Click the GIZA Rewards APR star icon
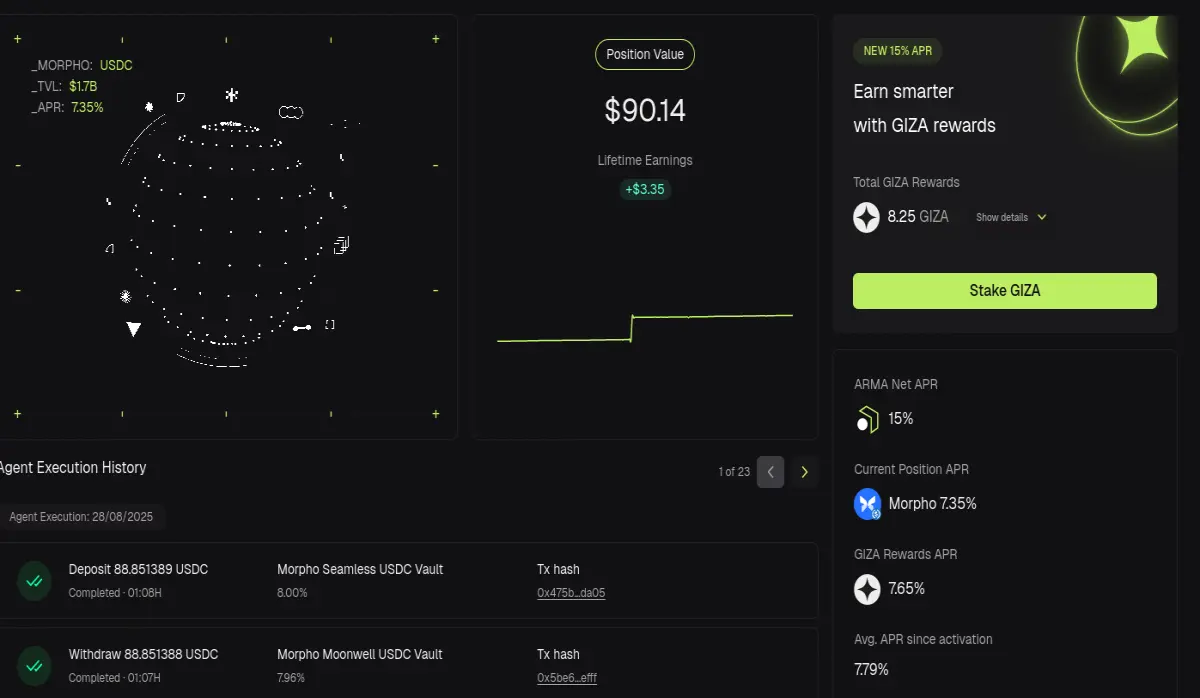Image resolution: width=1200 pixels, height=698 pixels. tap(867, 589)
